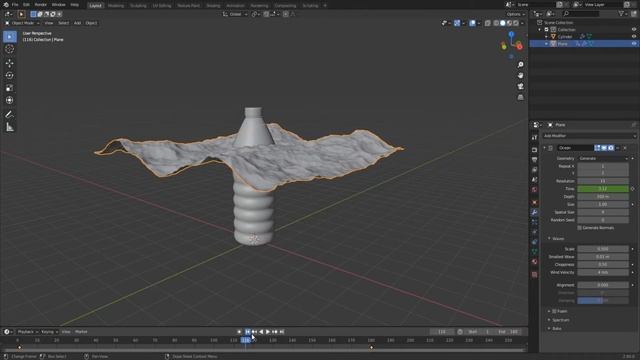640x360 pixels.
Task: Open Marker menu in timeline
Action: tap(81, 332)
